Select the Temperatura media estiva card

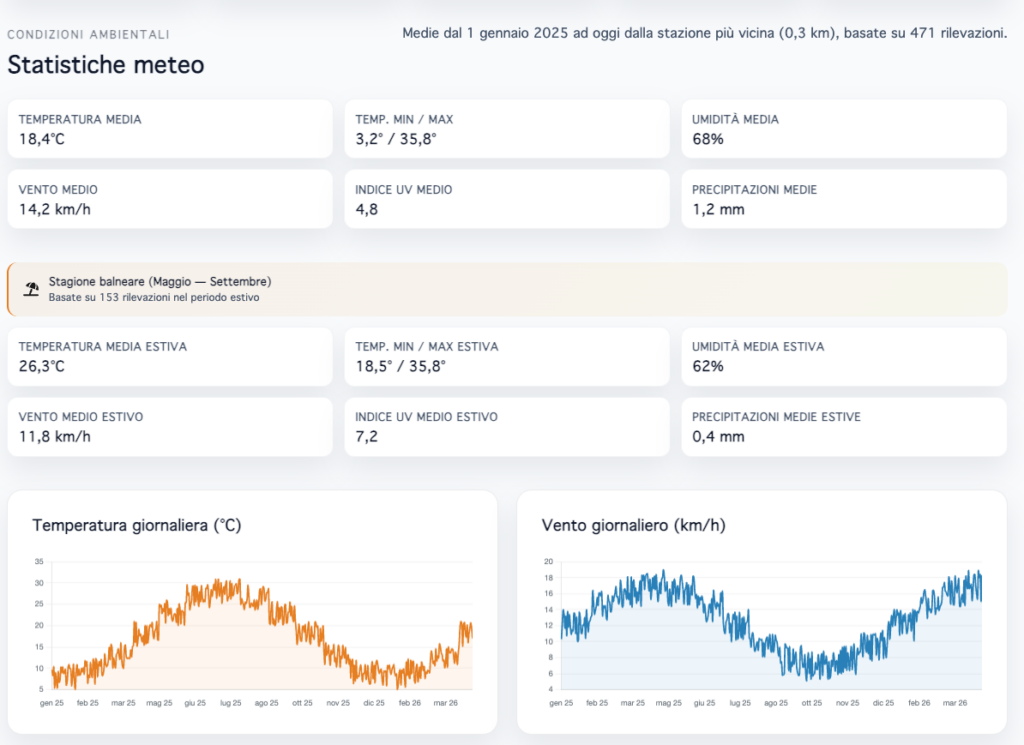pyautogui.click(x=170, y=356)
